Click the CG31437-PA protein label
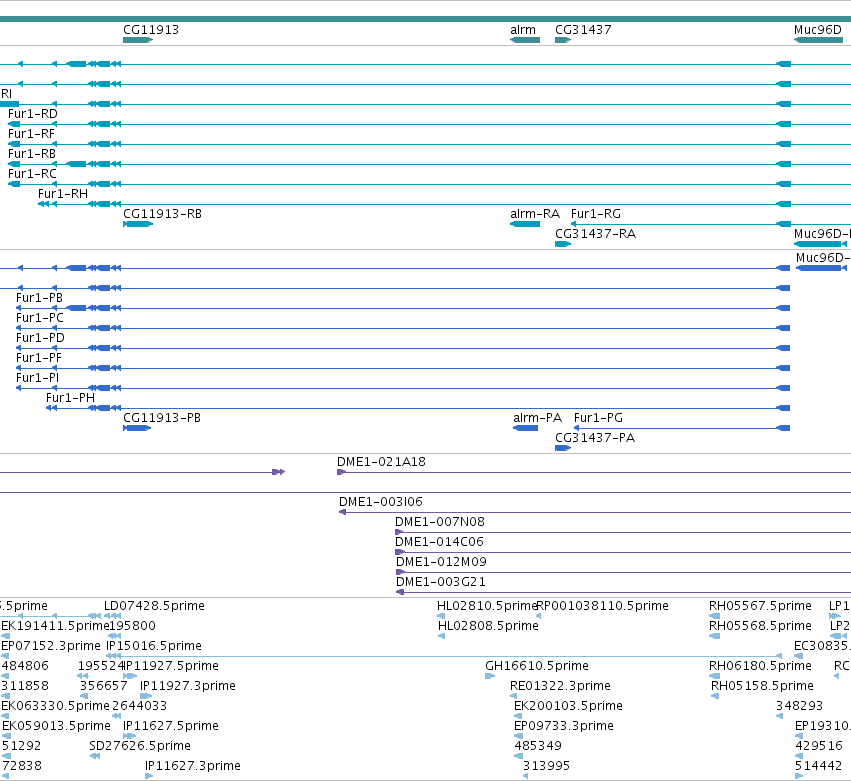The image size is (851, 781). [595, 438]
